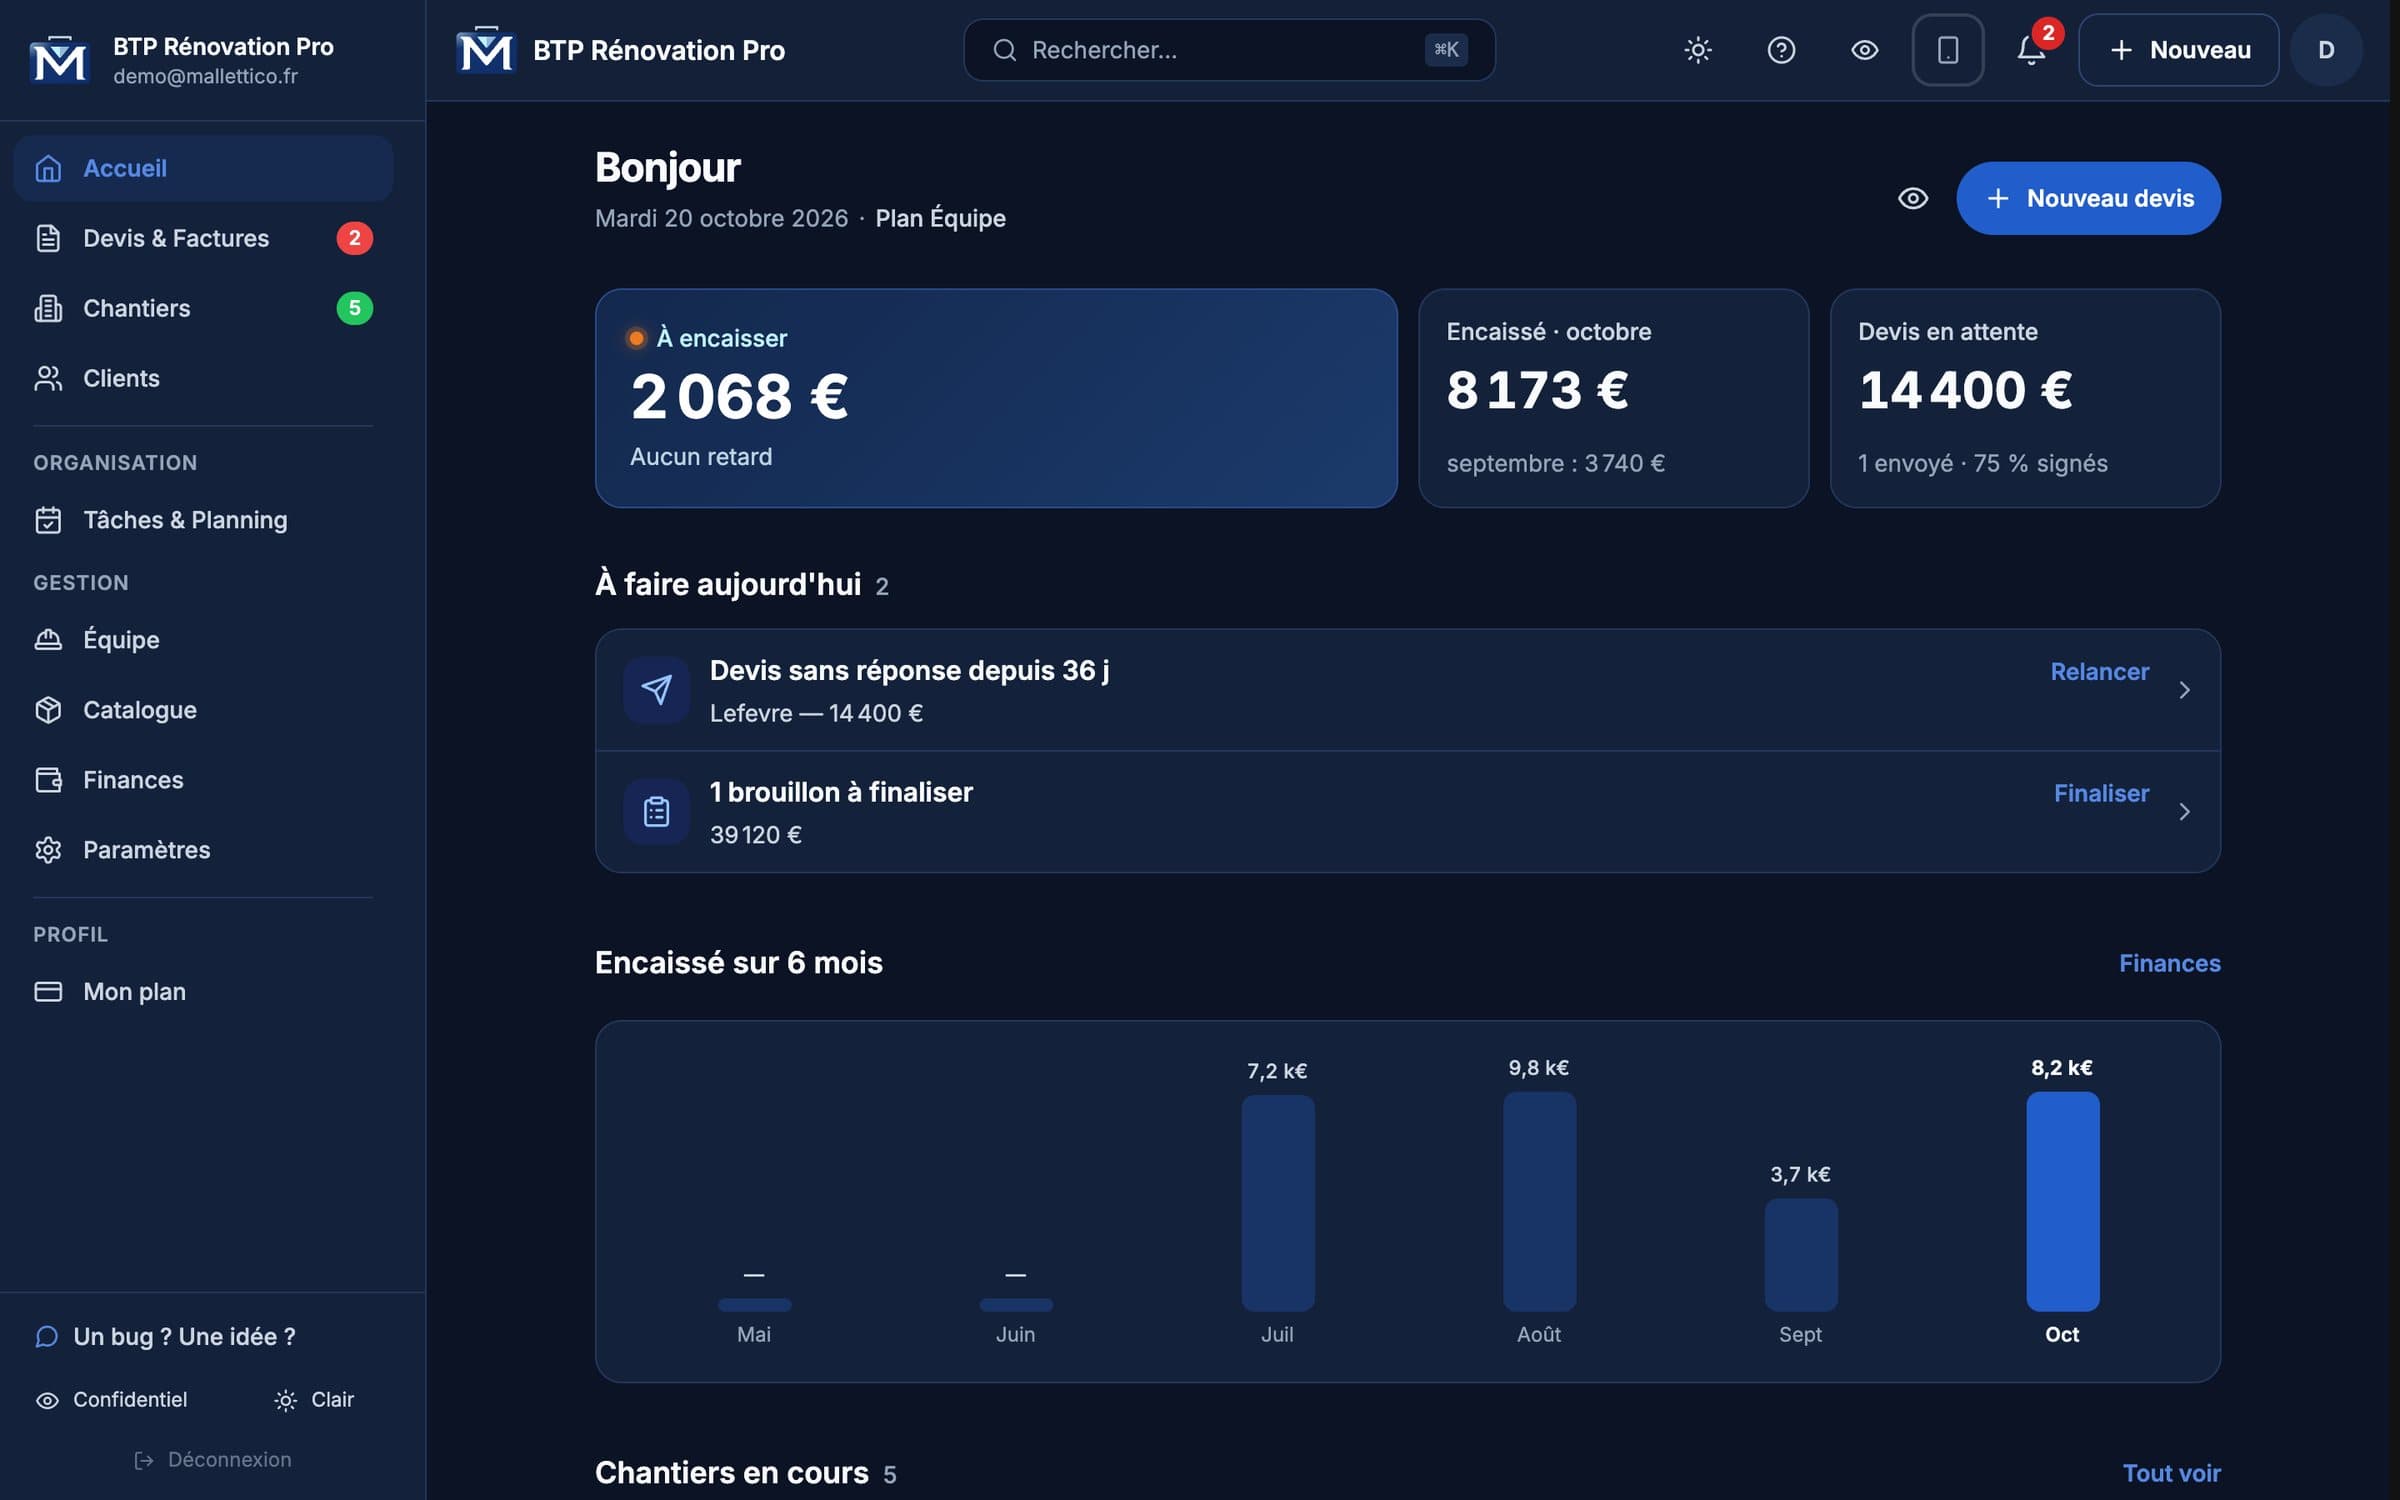2400x1500 pixels.
Task: Expand chevron on Devis sans réponse row
Action: pyautogui.click(x=2184, y=690)
